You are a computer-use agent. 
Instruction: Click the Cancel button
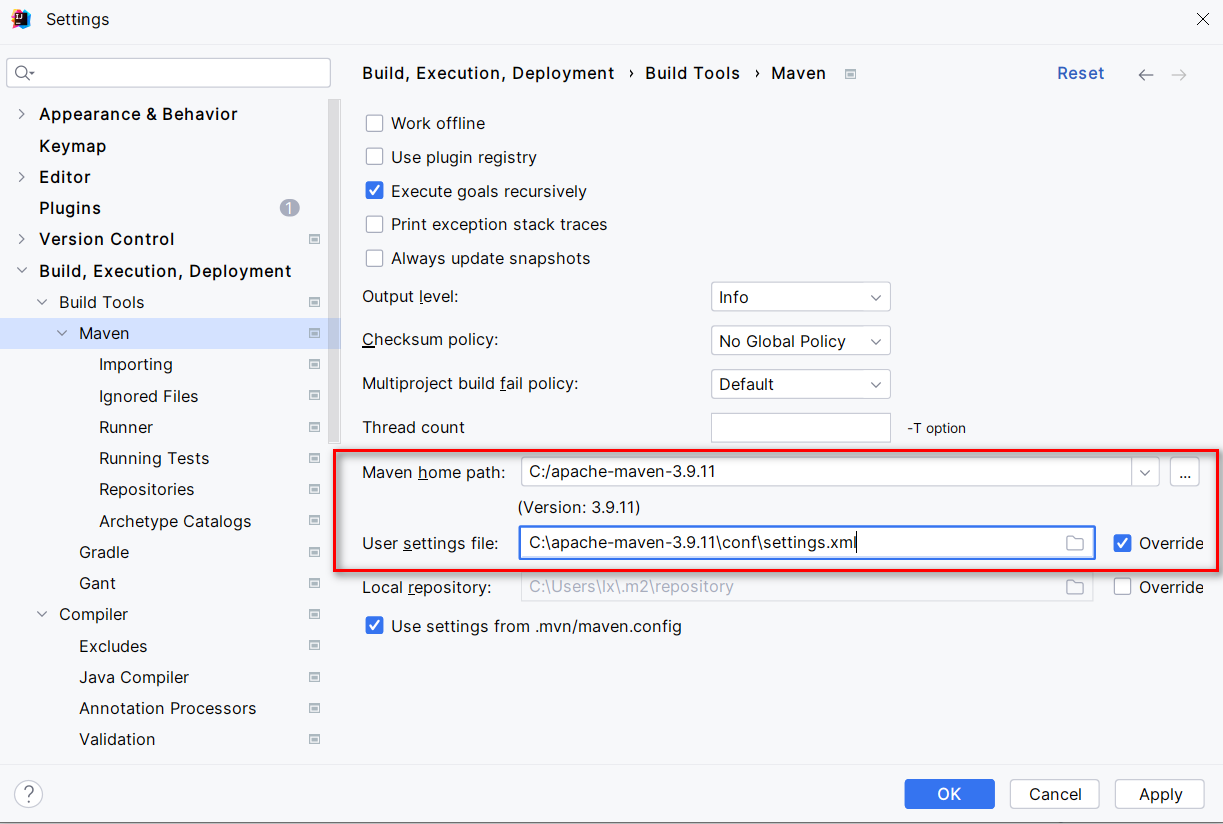(x=1055, y=794)
